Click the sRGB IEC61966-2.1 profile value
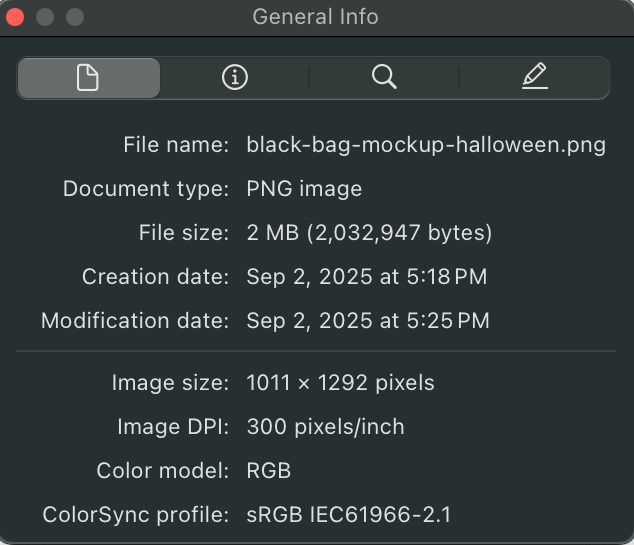 [x=349, y=515]
